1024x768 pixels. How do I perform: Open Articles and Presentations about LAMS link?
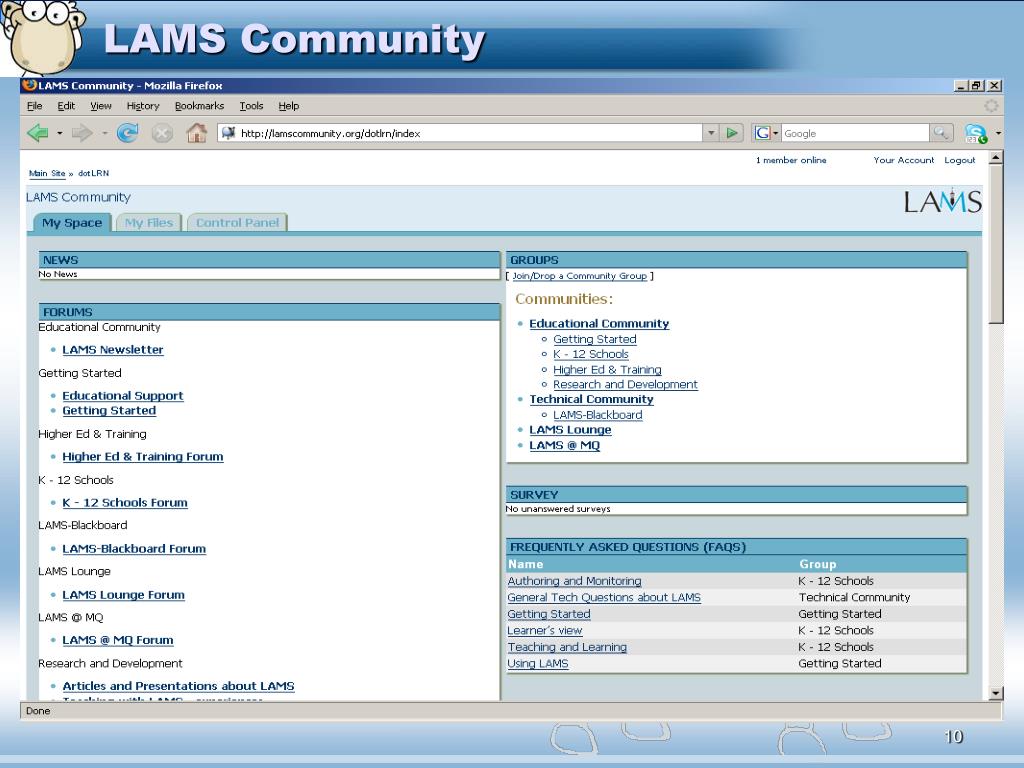click(178, 686)
